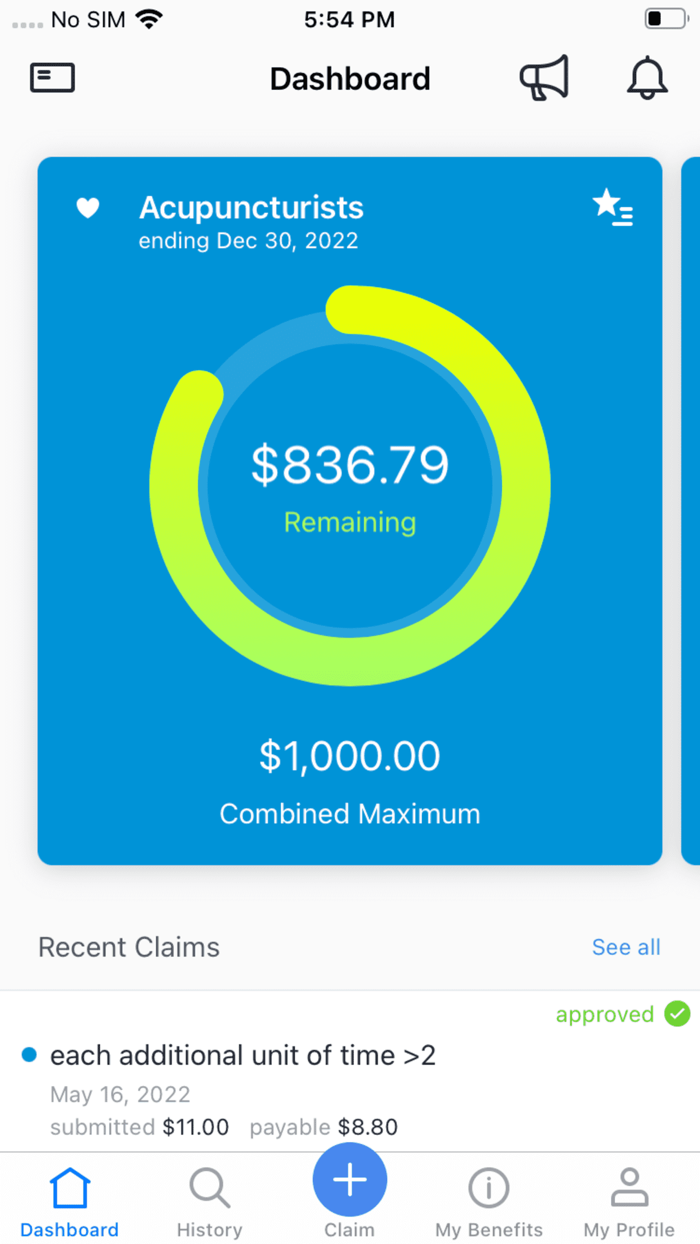Open the card list menu icon top-left
Screen dimensions: 700x1244
(x=52, y=77)
